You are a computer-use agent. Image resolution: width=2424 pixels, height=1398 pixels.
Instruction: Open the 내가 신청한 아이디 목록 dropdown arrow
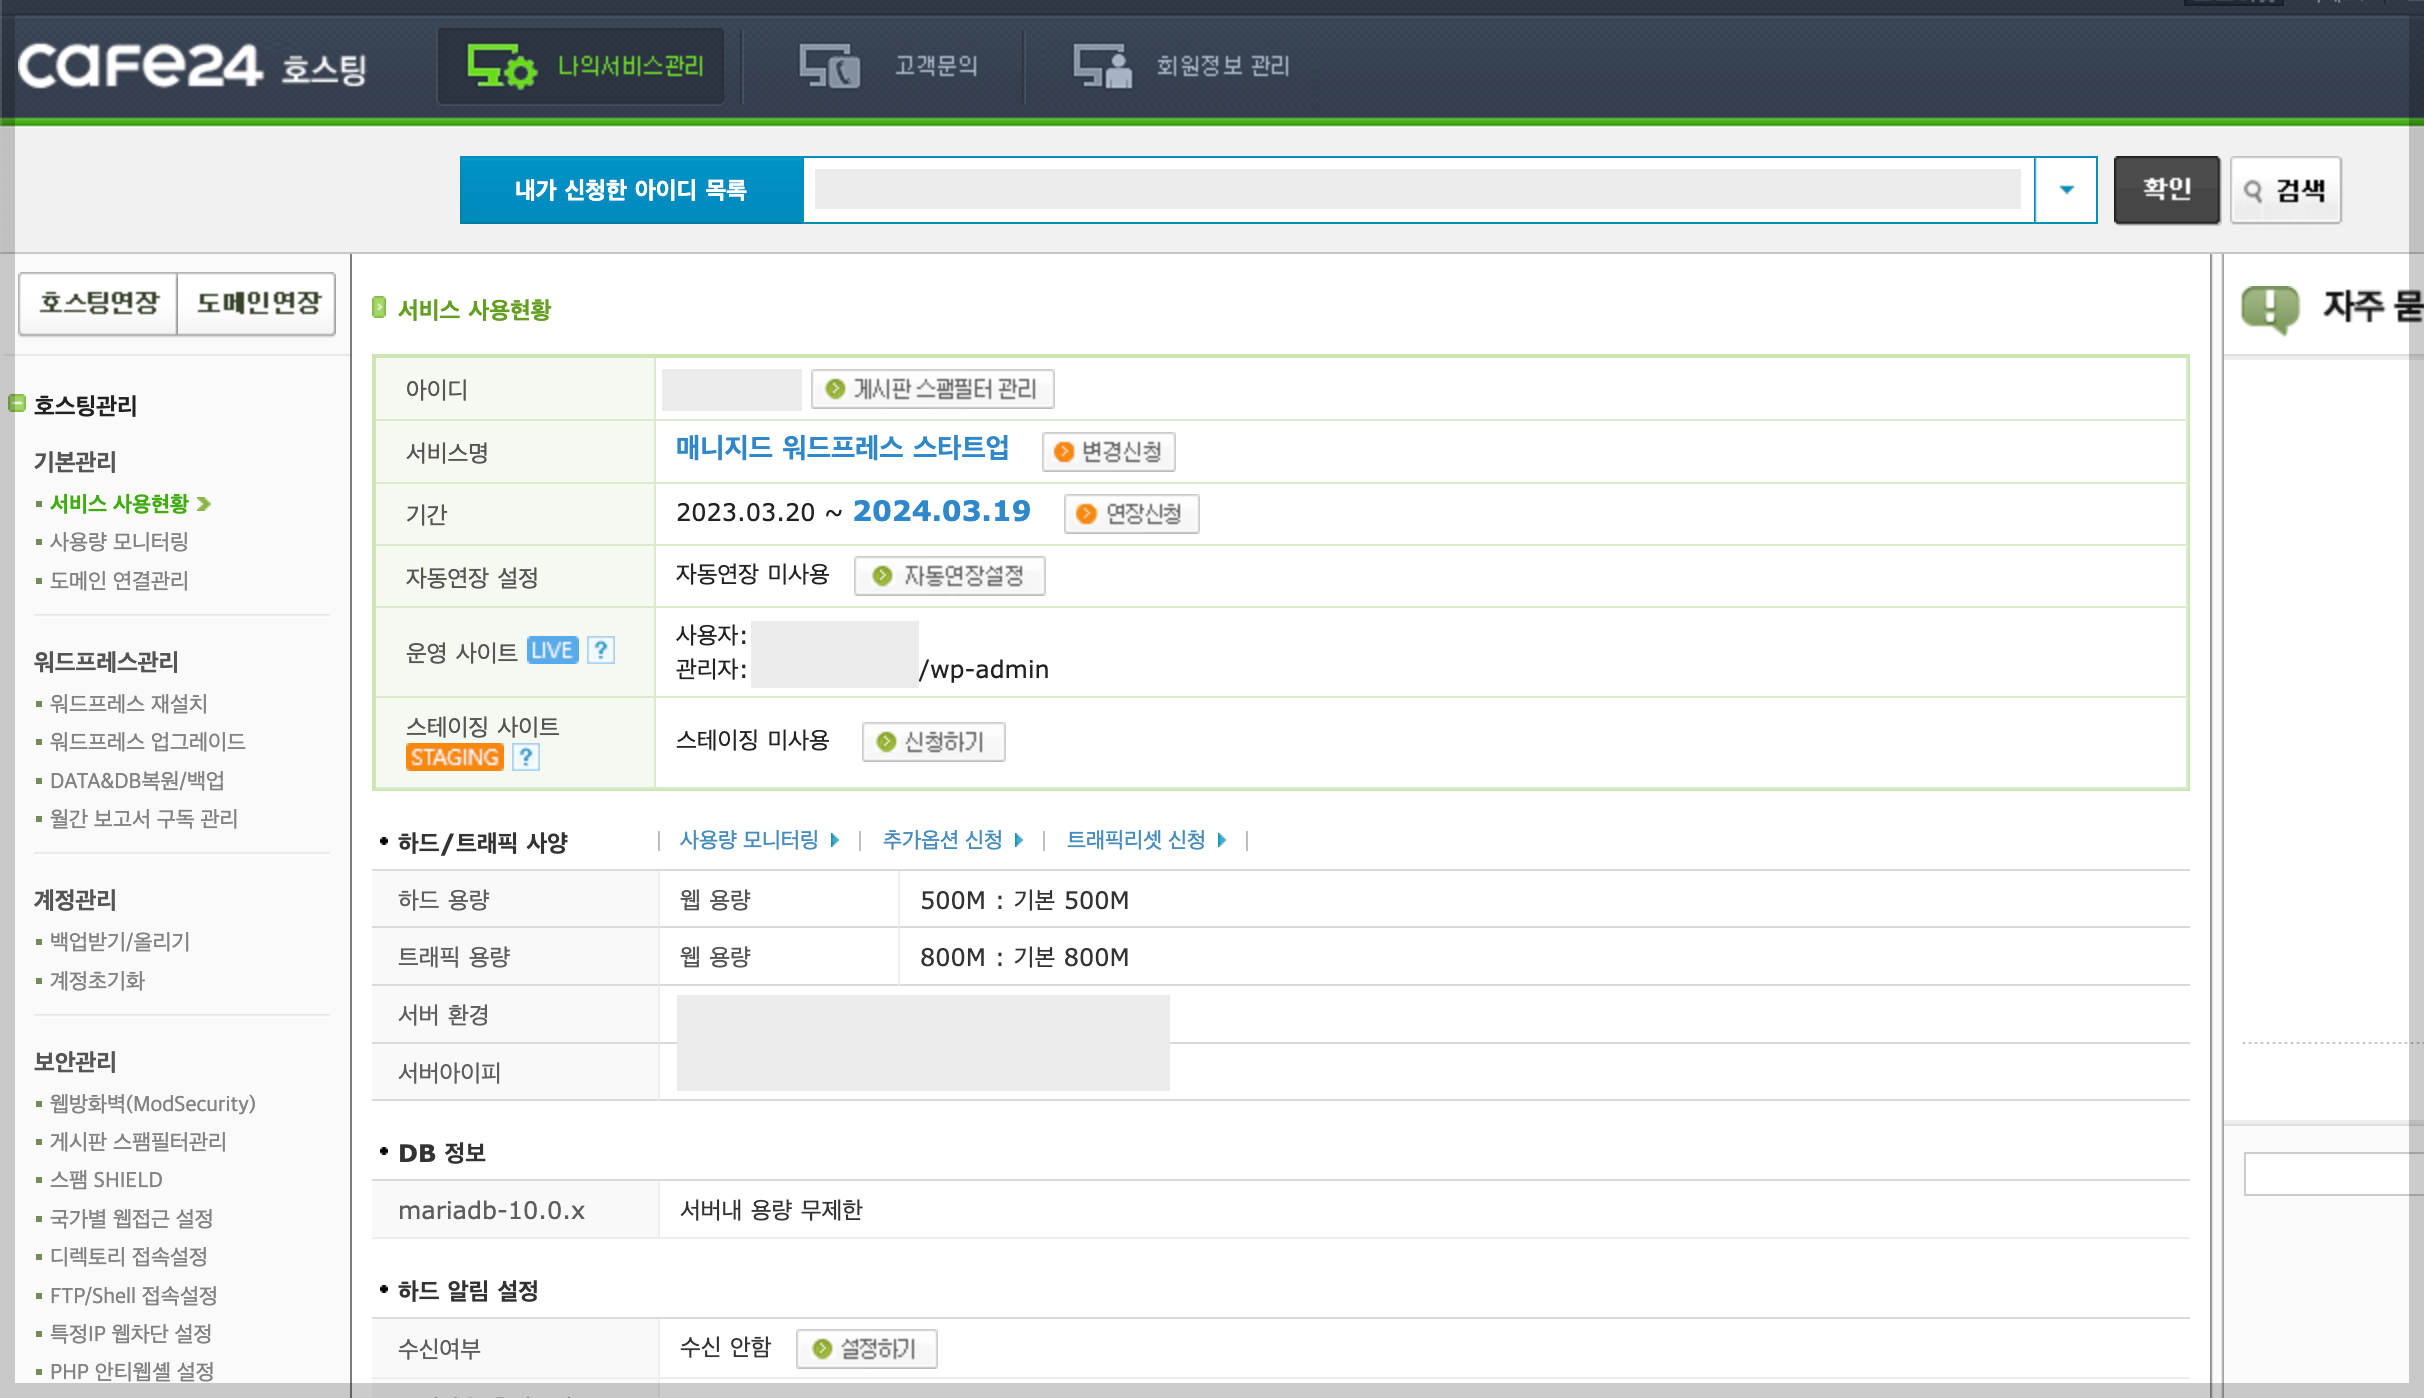tap(2066, 190)
